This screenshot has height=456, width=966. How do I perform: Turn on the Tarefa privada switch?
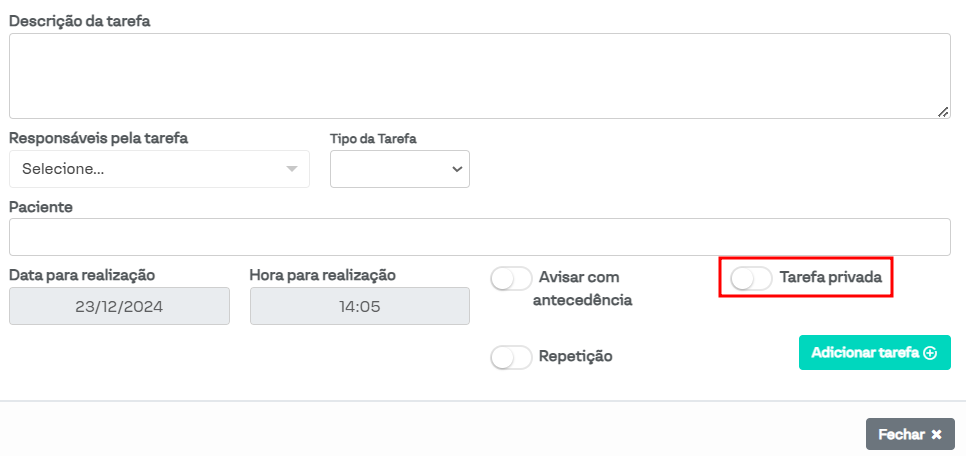(x=751, y=278)
